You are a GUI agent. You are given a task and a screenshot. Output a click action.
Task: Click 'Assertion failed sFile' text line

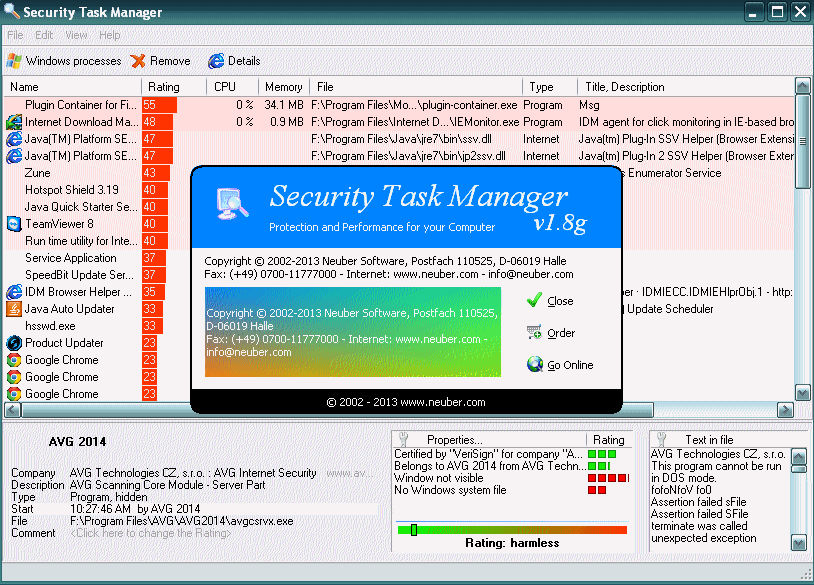coord(699,502)
